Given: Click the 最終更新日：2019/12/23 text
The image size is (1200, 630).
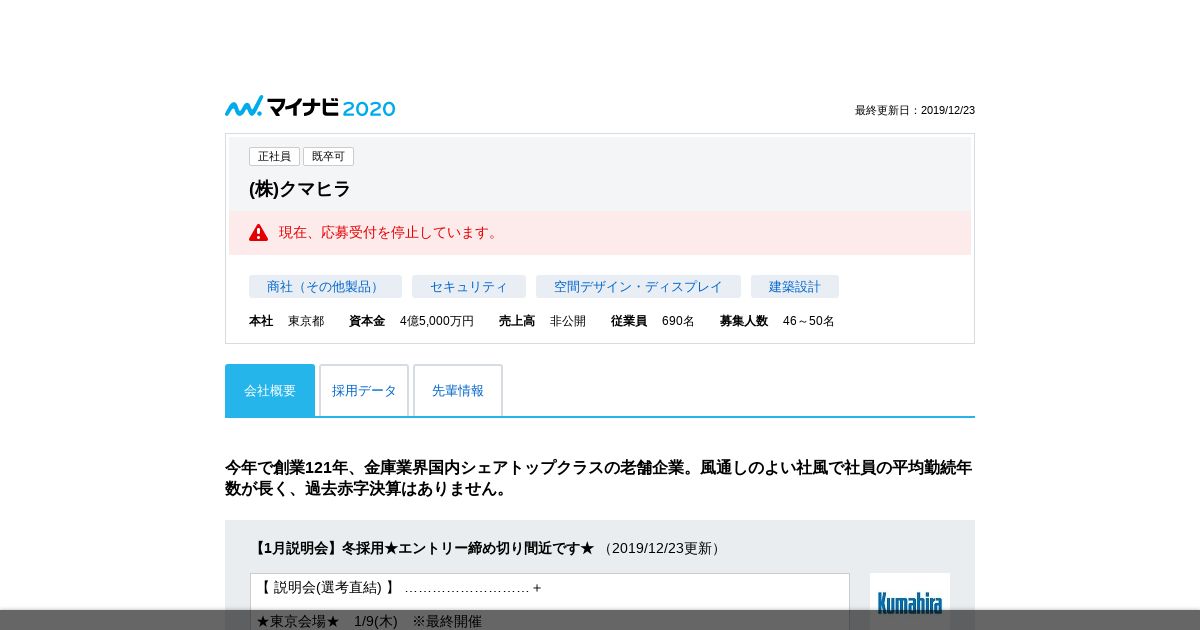Looking at the screenshot, I should pos(915,110).
